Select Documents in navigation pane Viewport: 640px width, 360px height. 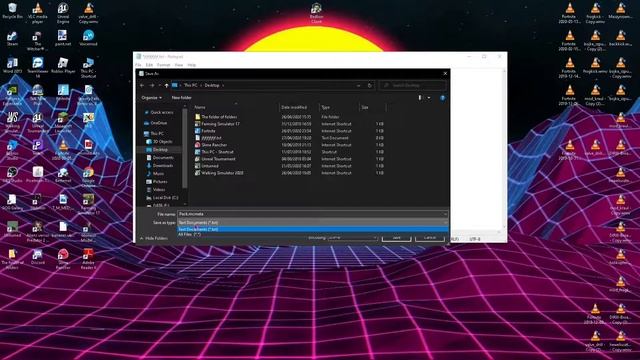click(163, 158)
